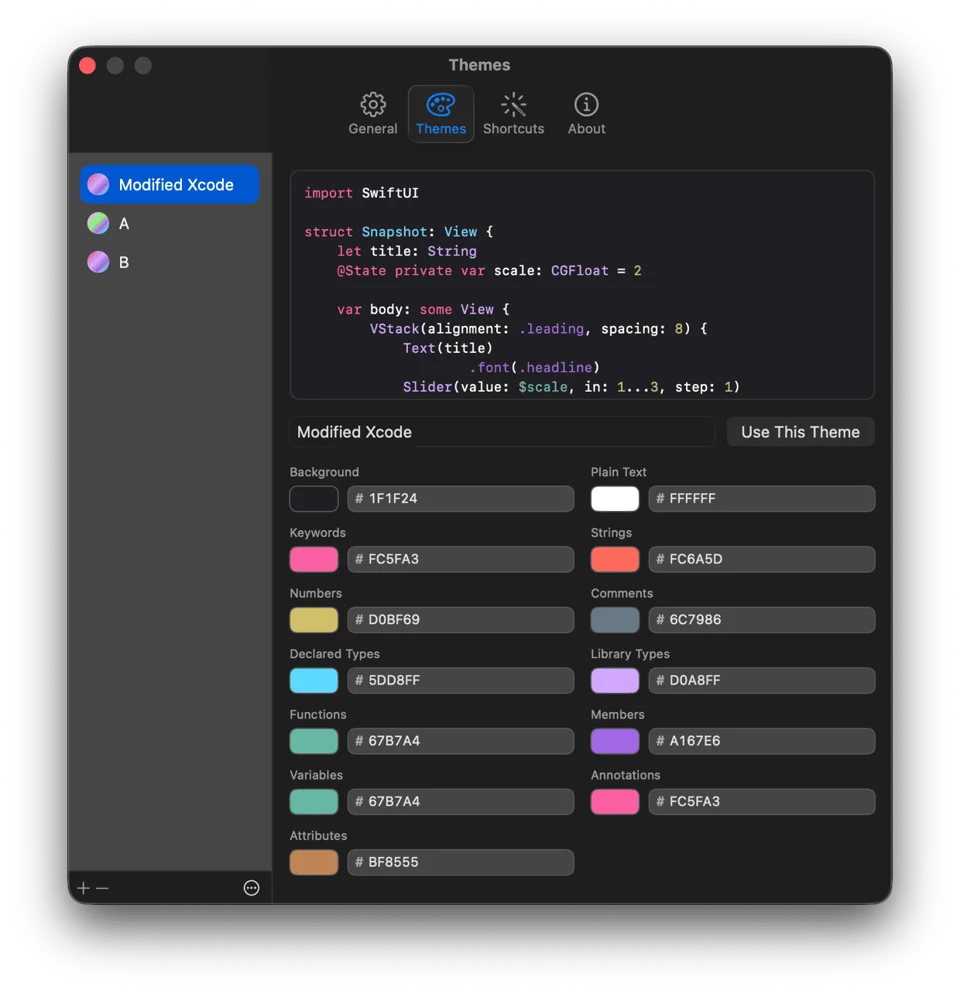Viewport: 960px width, 994px height.
Task: Click the Modified Xcode theme's color icon
Action: tap(98, 184)
